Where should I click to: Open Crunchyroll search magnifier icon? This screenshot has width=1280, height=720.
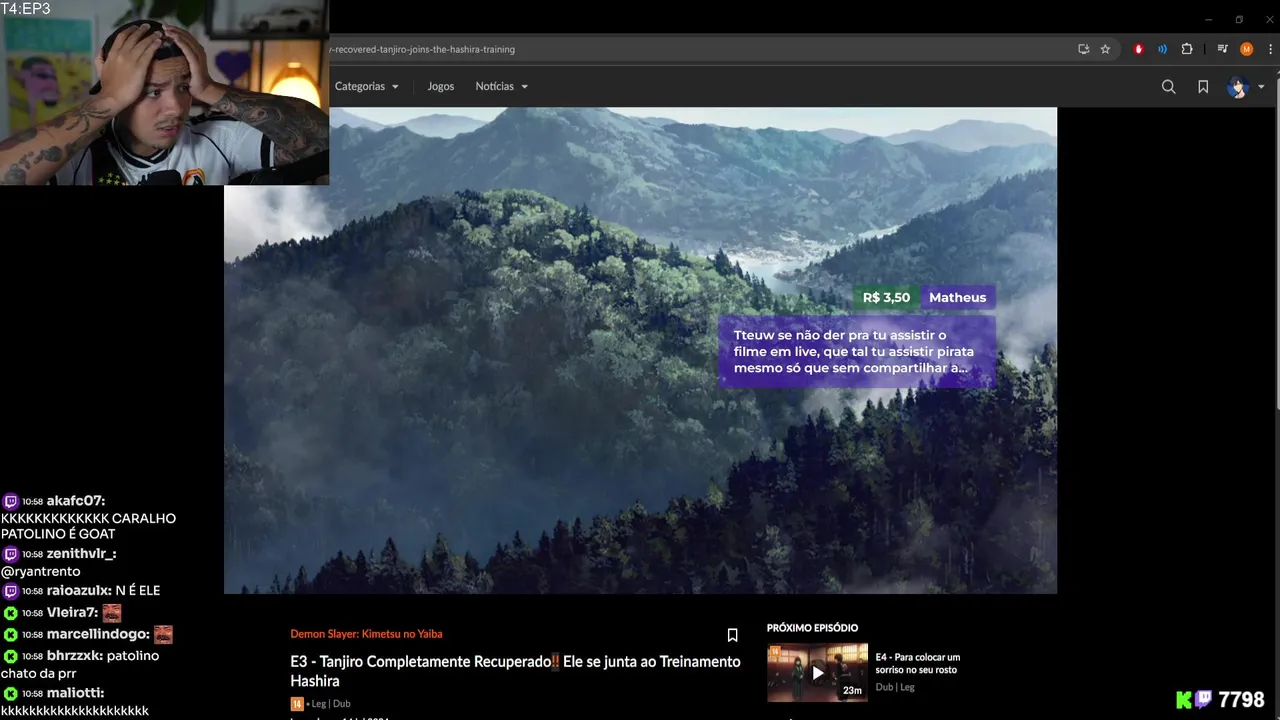click(1168, 87)
